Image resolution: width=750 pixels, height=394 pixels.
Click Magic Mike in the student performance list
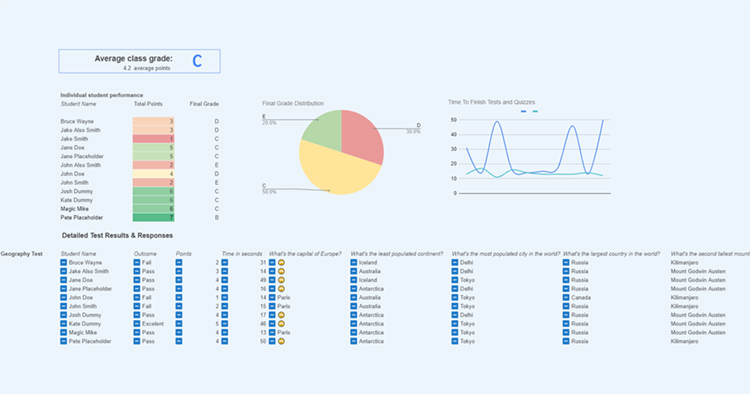[74, 209]
